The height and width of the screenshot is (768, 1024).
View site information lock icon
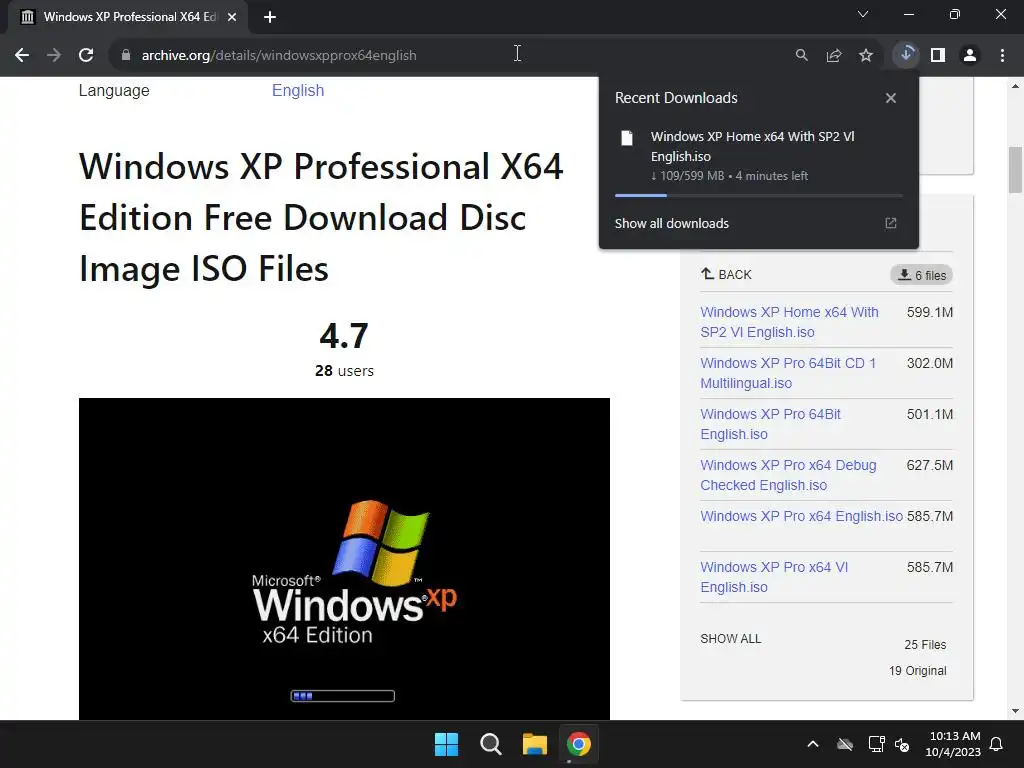coord(126,56)
